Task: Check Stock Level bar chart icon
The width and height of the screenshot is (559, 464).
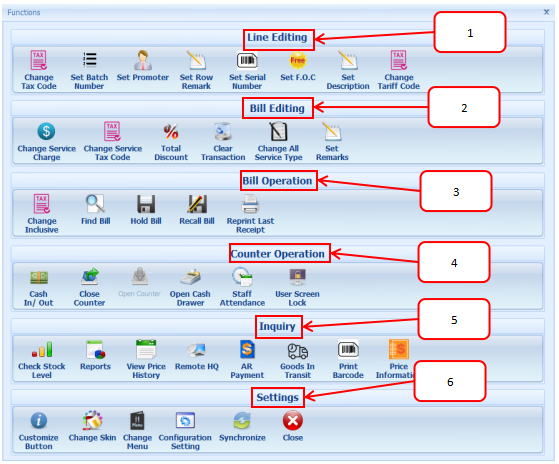Action: (x=42, y=349)
